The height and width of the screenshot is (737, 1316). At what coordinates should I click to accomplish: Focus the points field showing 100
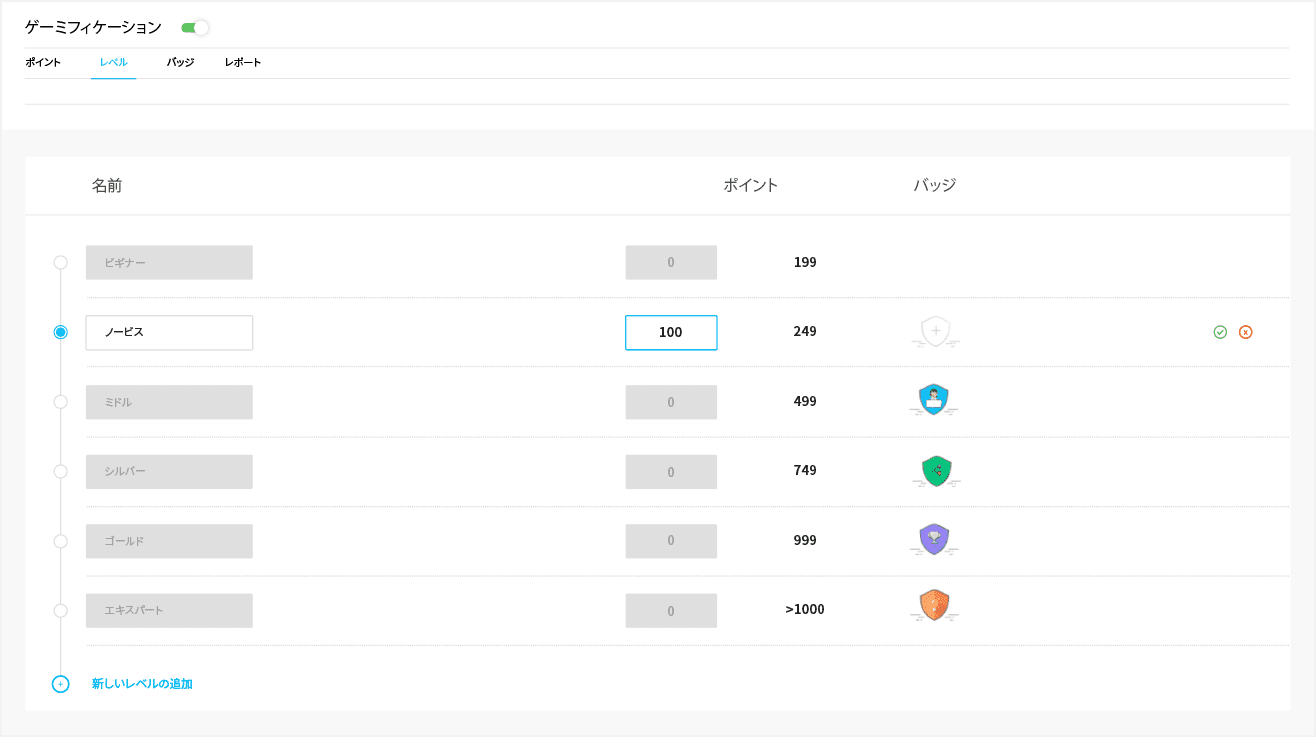point(671,332)
